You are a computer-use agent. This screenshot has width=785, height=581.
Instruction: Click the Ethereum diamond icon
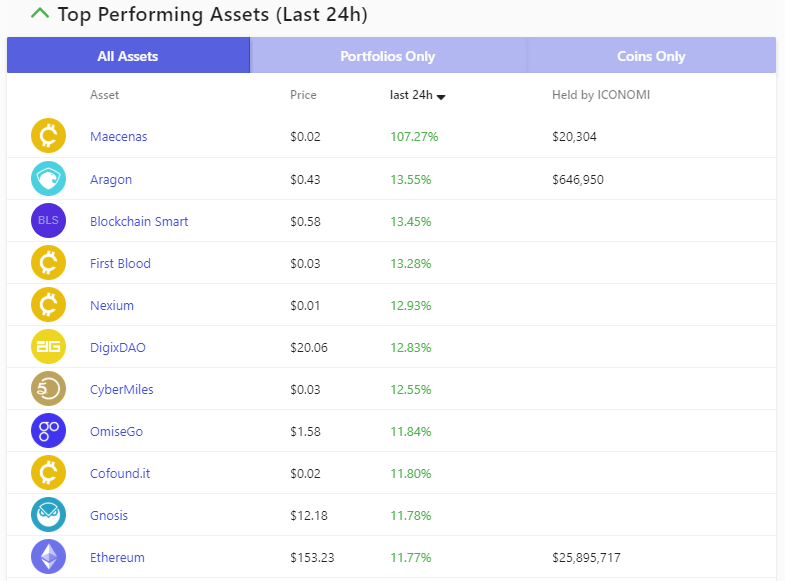pyautogui.click(x=48, y=557)
